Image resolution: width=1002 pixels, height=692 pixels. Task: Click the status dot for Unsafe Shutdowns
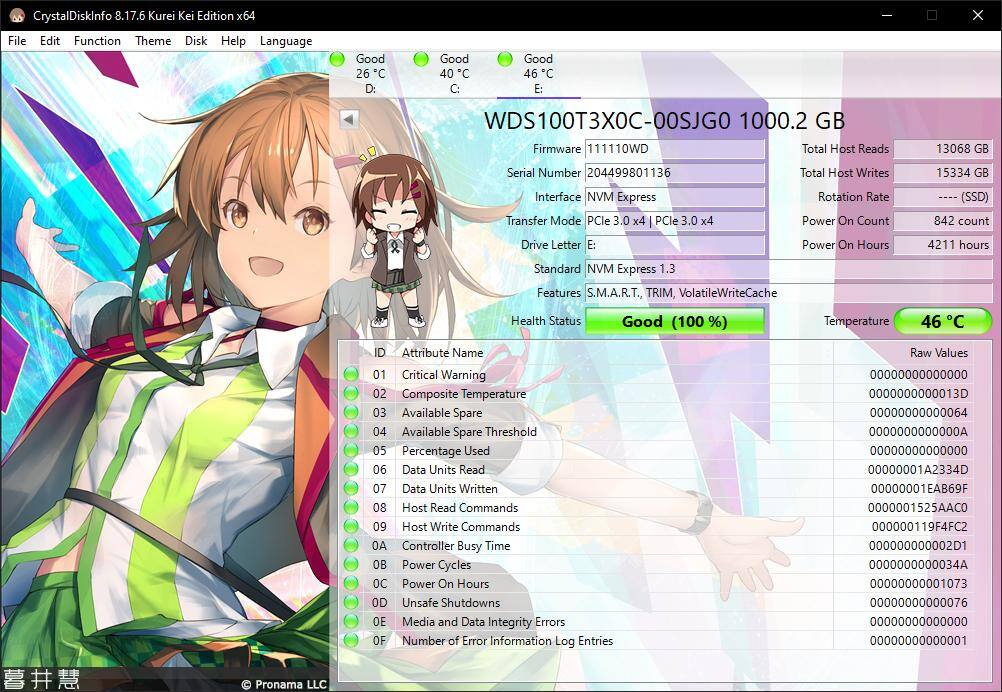[x=353, y=602]
